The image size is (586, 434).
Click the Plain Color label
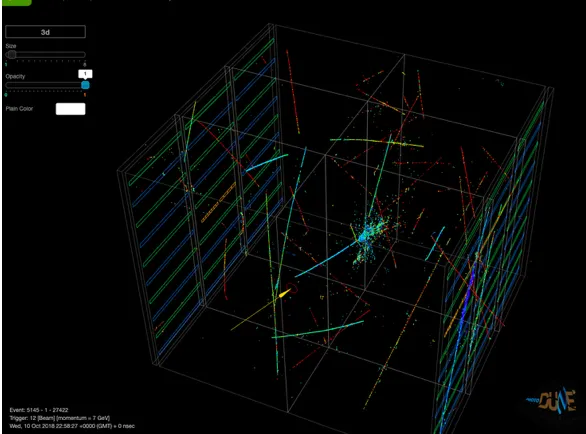(x=19, y=108)
